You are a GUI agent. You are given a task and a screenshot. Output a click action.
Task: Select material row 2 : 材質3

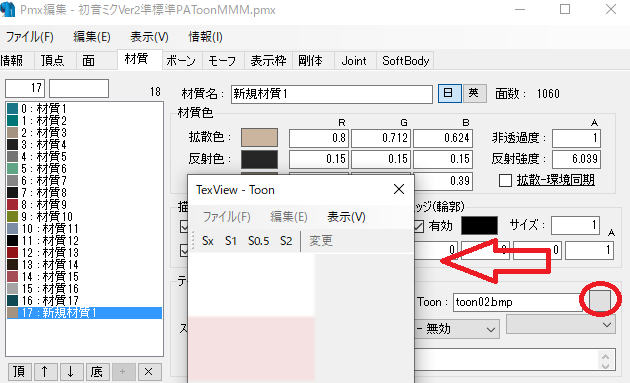point(84,133)
